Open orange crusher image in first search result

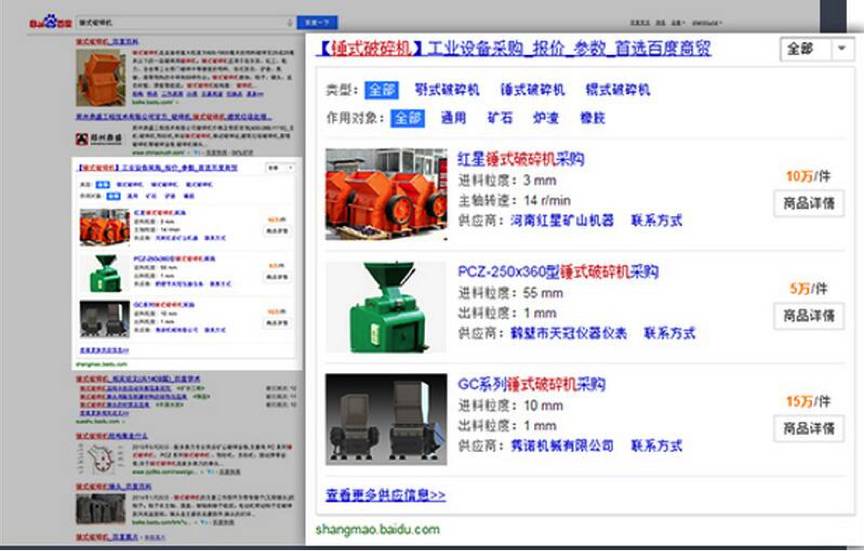pyautogui.click(x=101, y=78)
